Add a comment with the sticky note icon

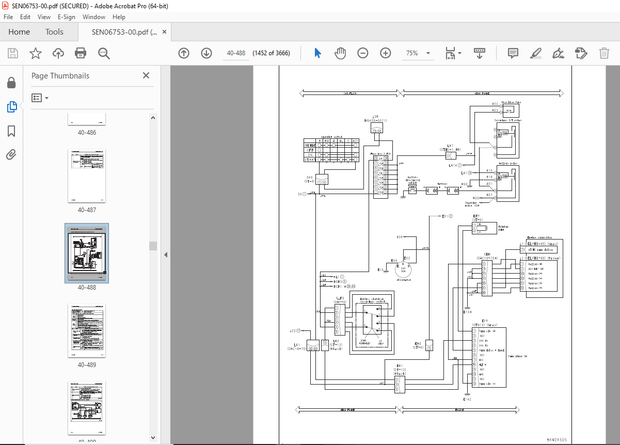tap(511, 53)
